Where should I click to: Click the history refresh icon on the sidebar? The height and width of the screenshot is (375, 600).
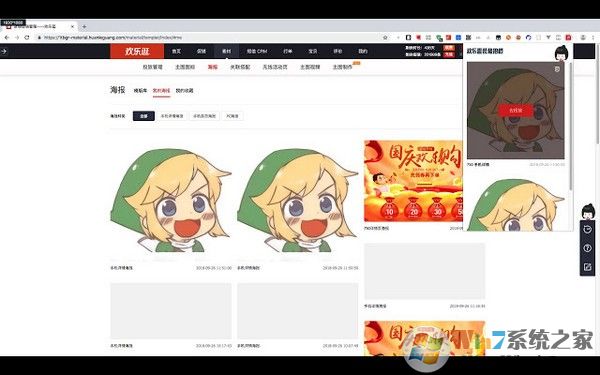[x=588, y=229]
